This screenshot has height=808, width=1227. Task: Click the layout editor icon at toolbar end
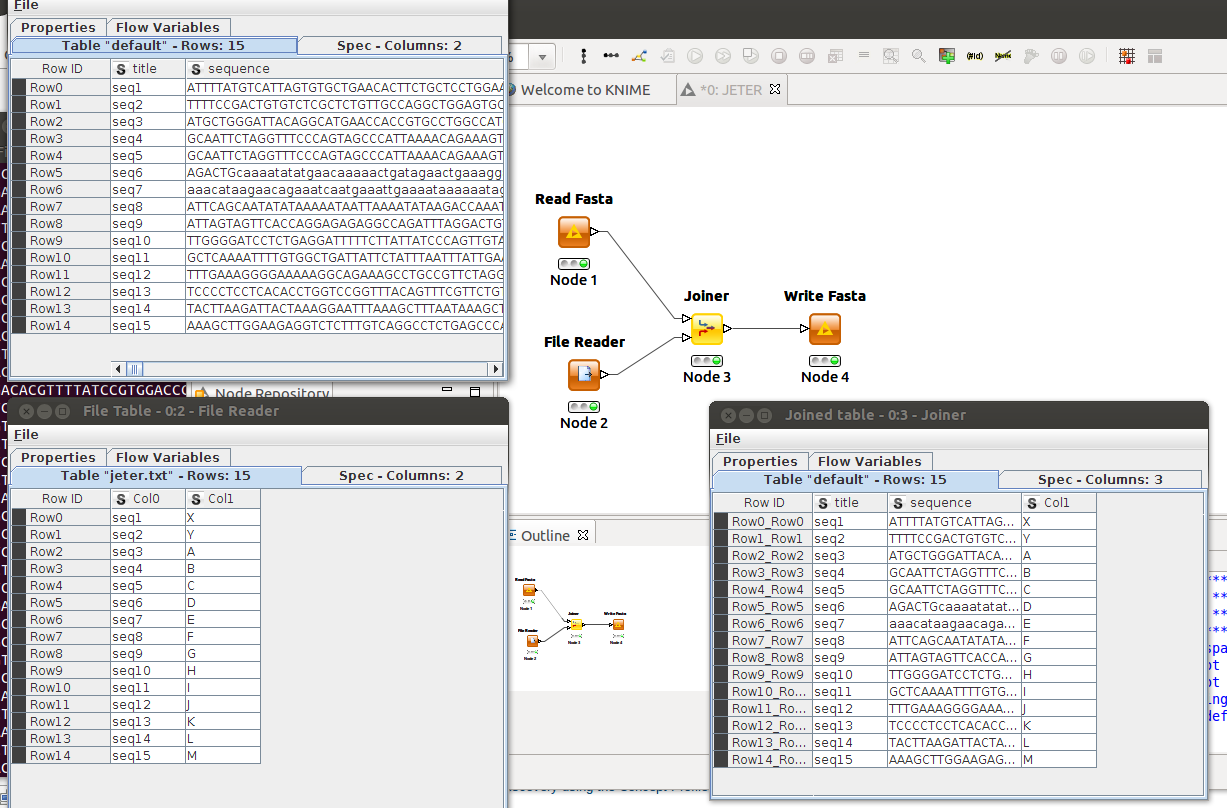point(1155,55)
